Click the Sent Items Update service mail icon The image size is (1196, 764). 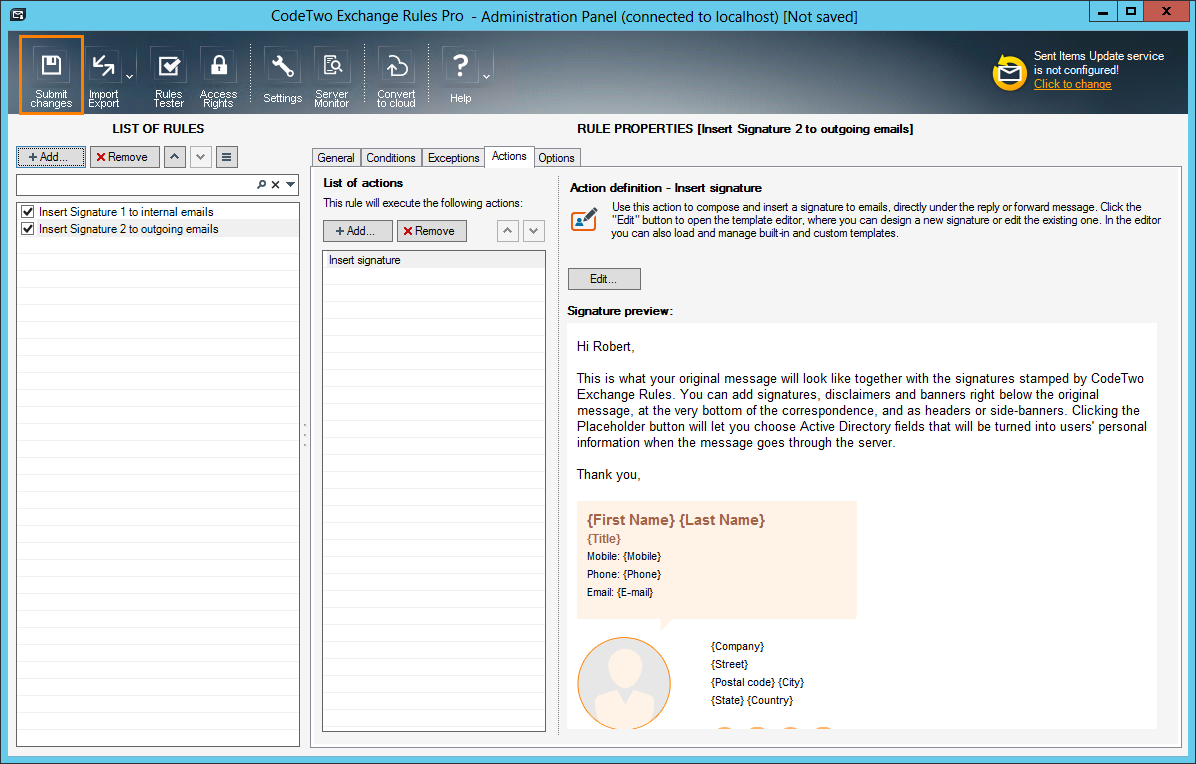[1009, 72]
